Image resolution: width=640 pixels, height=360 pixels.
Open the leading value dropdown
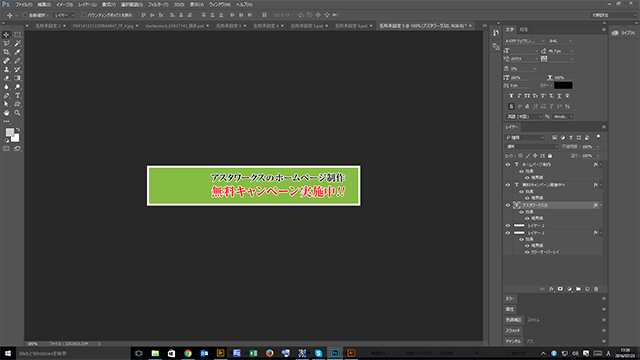coord(572,51)
